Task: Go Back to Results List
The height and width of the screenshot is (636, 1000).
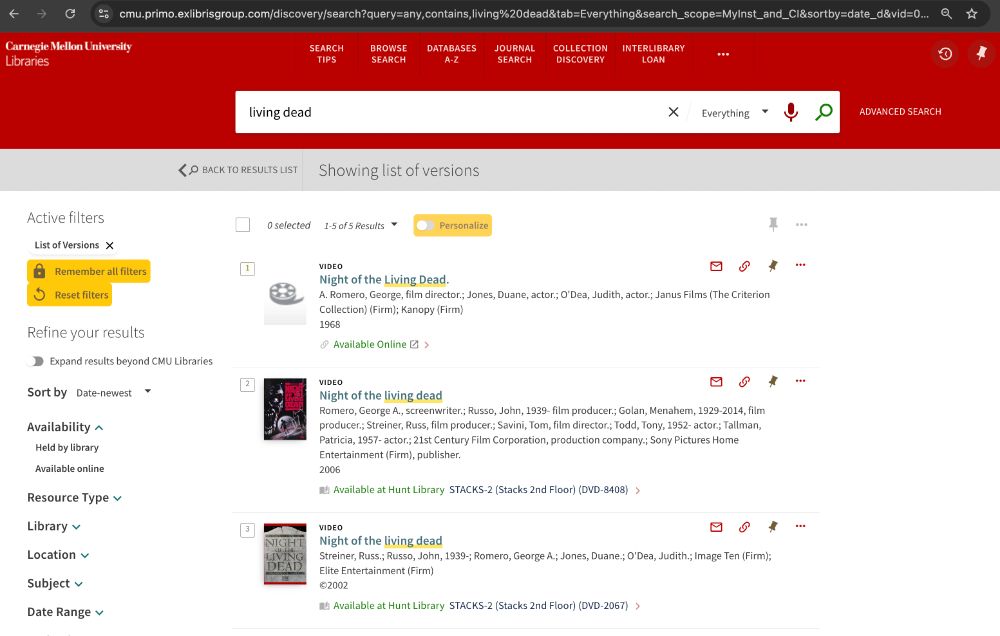Action: click(238, 170)
